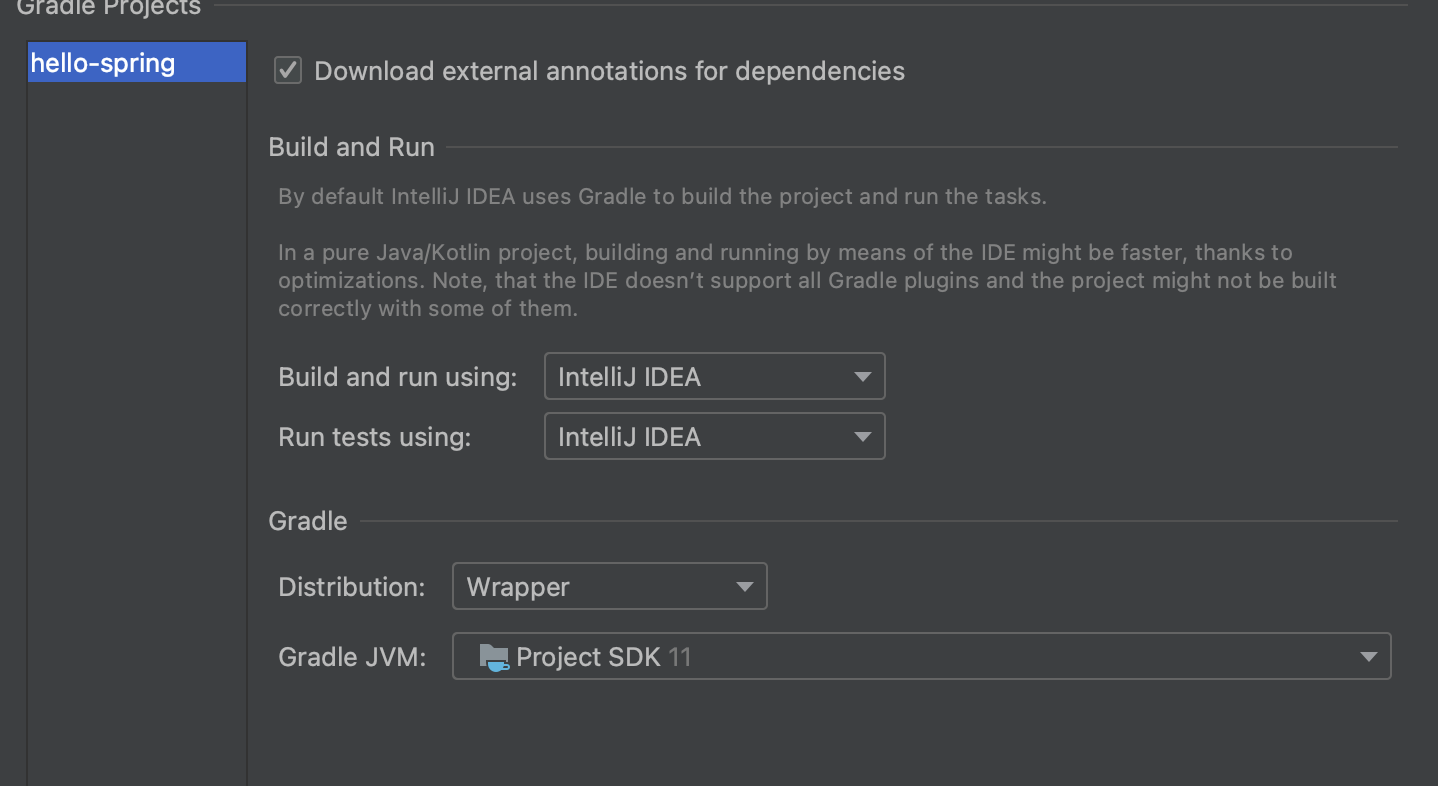Click the Gradle section heading
This screenshot has height=786, width=1438.
308,521
